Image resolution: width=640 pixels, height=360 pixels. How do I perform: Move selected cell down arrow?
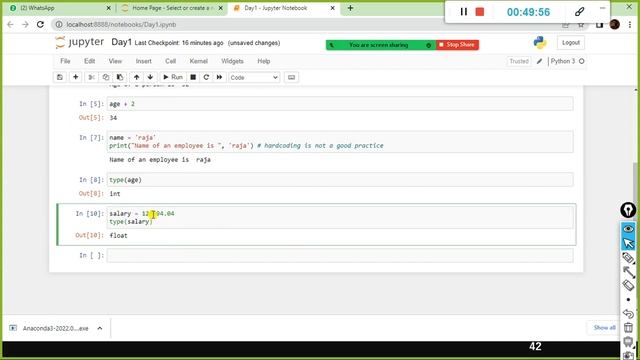pyautogui.click(x=150, y=77)
